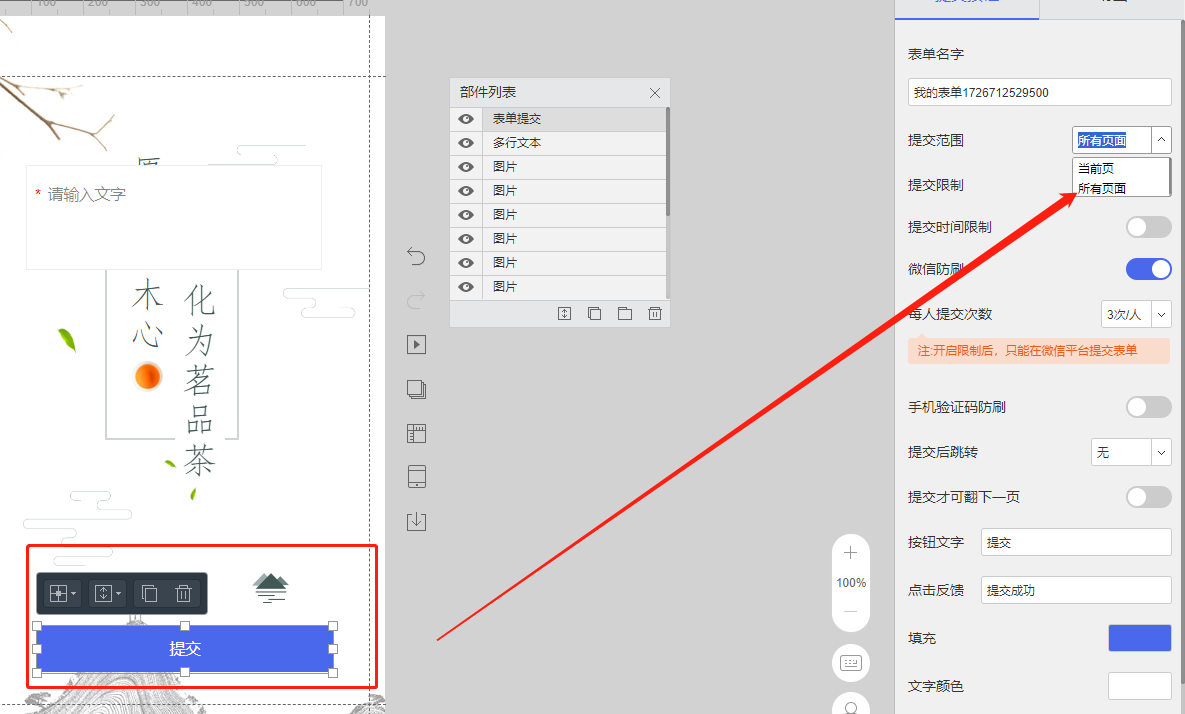Click the 部件列表 scrollbar

pos(668,162)
